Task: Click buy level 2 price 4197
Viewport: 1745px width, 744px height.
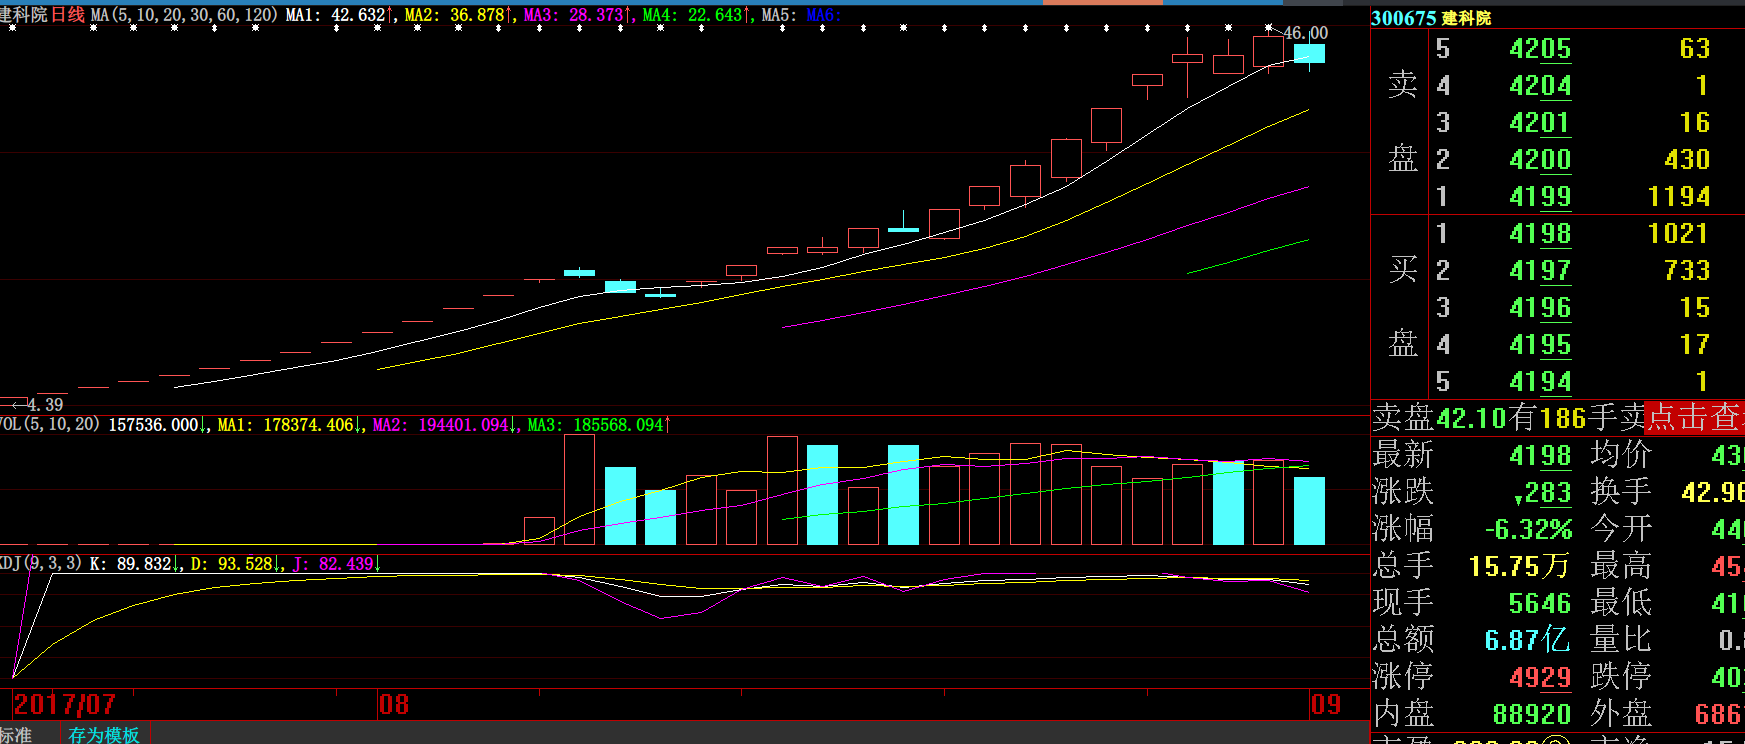Action: (1540, 271)
